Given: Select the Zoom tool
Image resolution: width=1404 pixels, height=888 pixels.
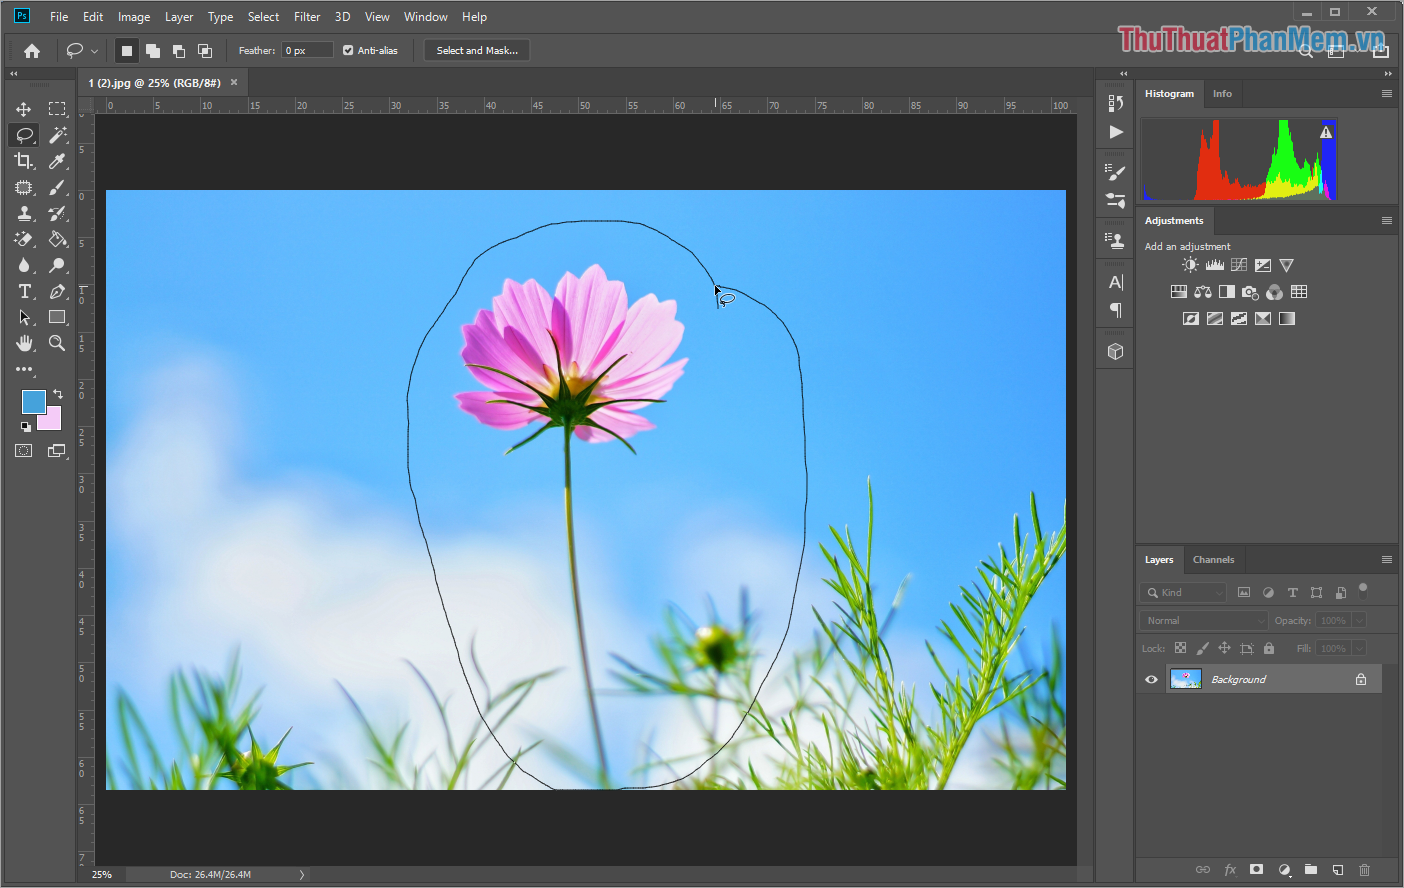Looking at the screenshot, I should pyautogui.click(x=57, y=343).
